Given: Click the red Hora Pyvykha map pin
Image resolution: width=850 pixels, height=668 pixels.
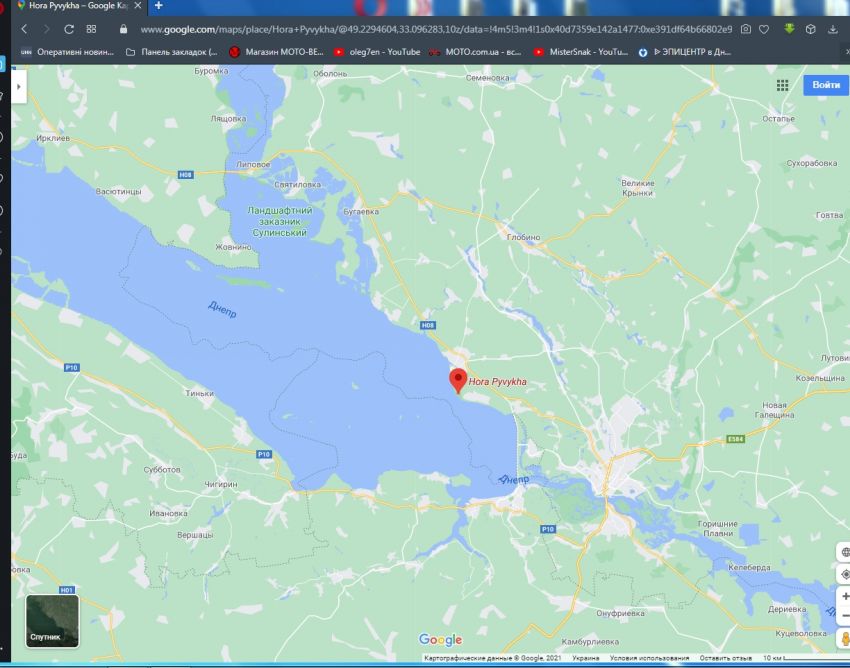Looking at the screenshot, I should tap(458, 380).
